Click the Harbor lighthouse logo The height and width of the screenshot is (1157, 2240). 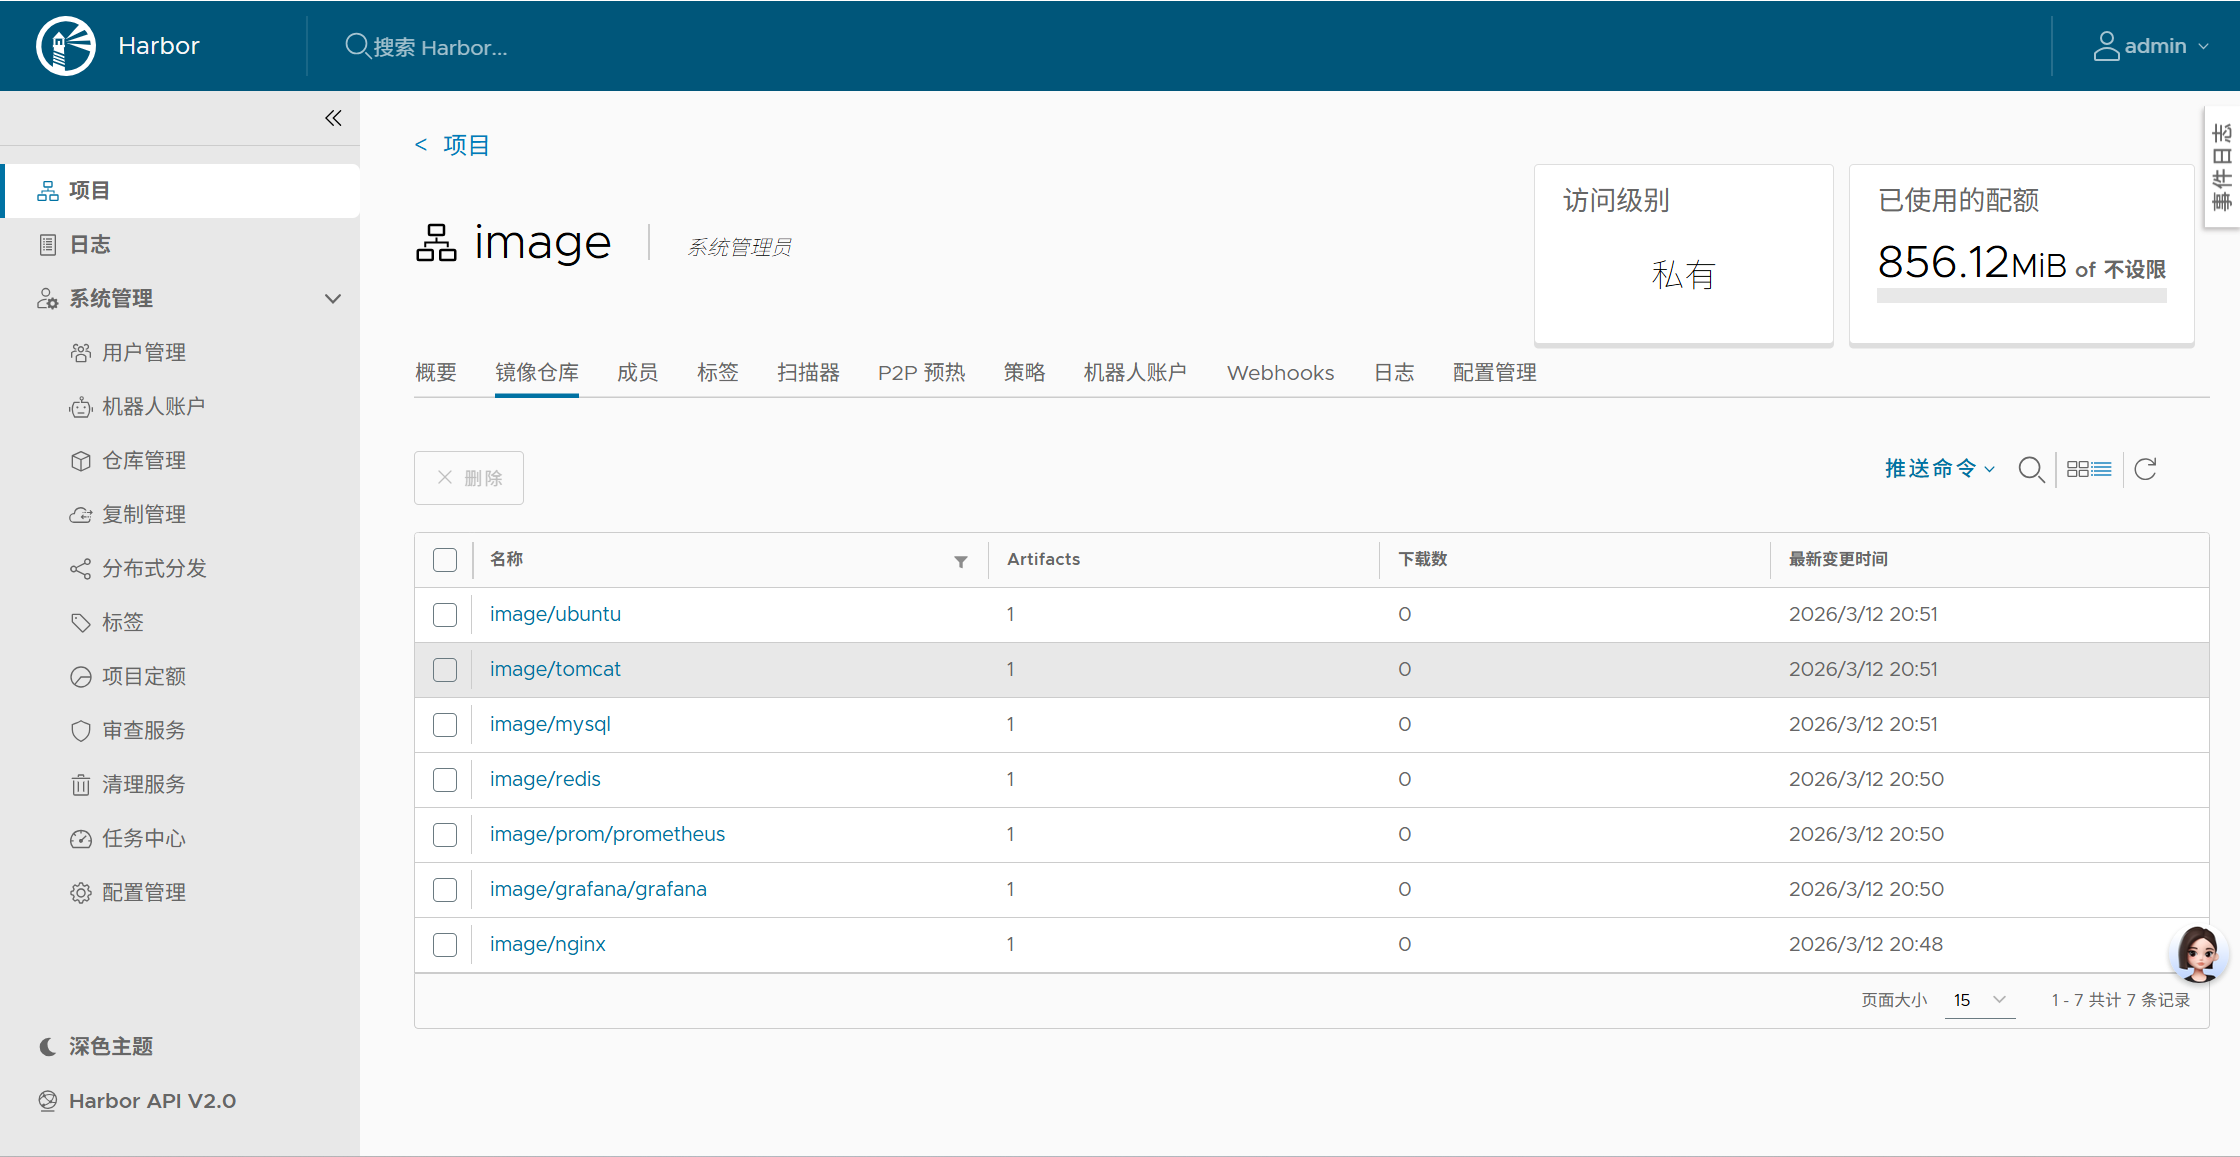pyautogui.click(x=66, y=46)
